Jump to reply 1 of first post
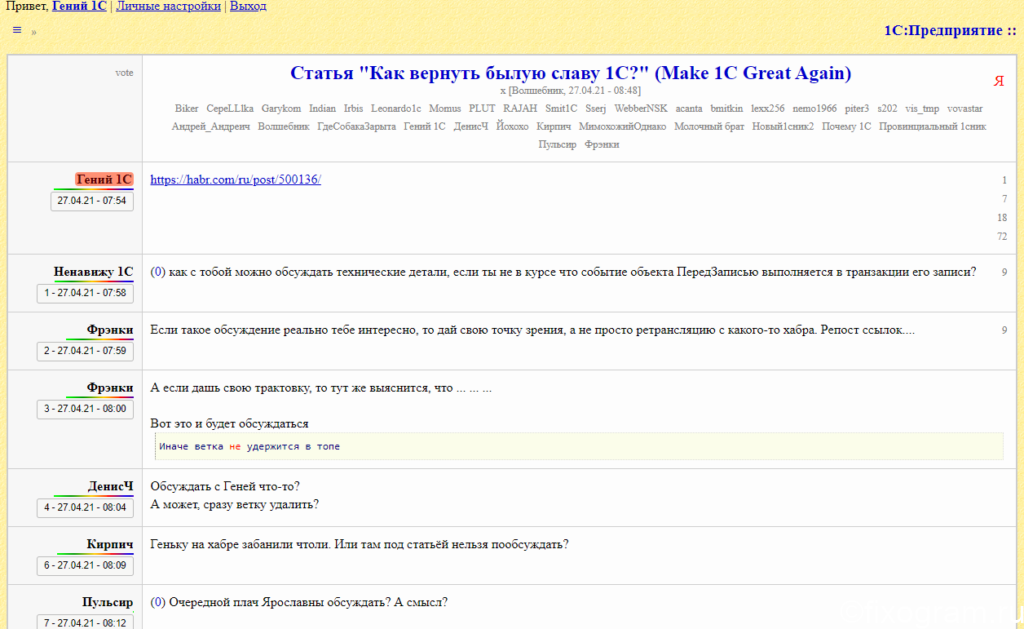 (1004, 180)
